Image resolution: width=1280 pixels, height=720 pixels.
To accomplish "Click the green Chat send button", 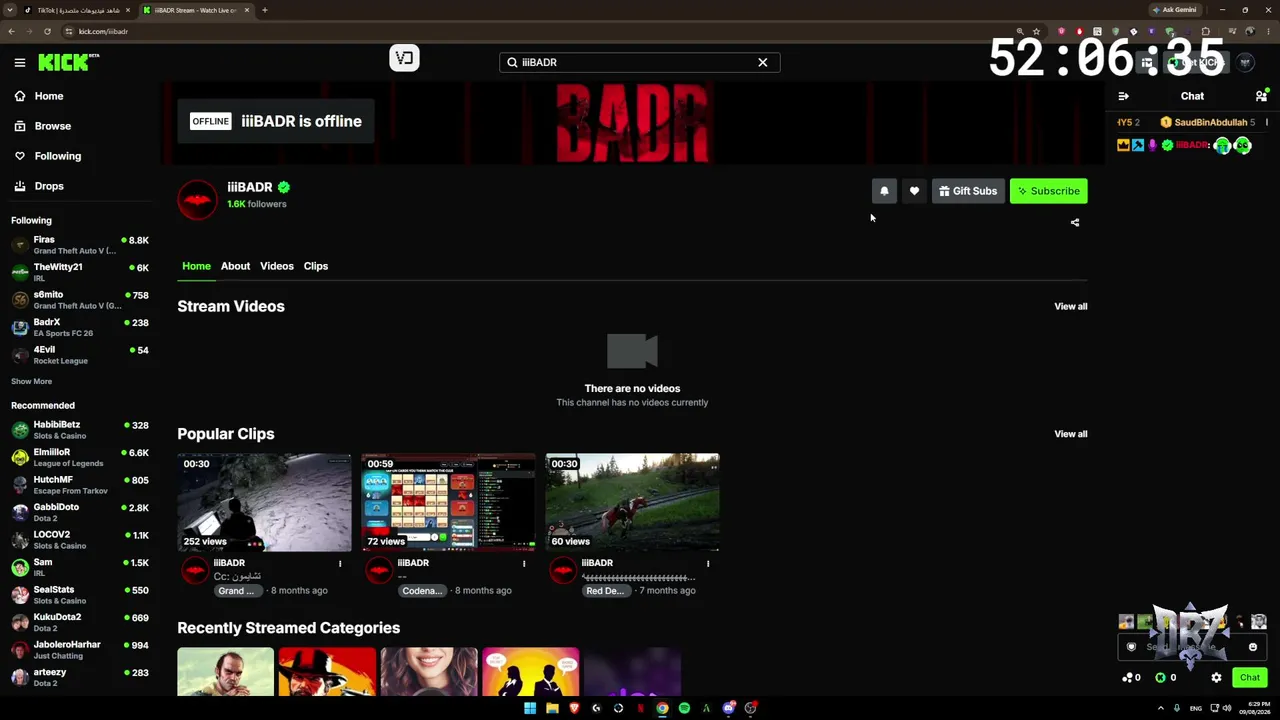I will [1249, 678].
